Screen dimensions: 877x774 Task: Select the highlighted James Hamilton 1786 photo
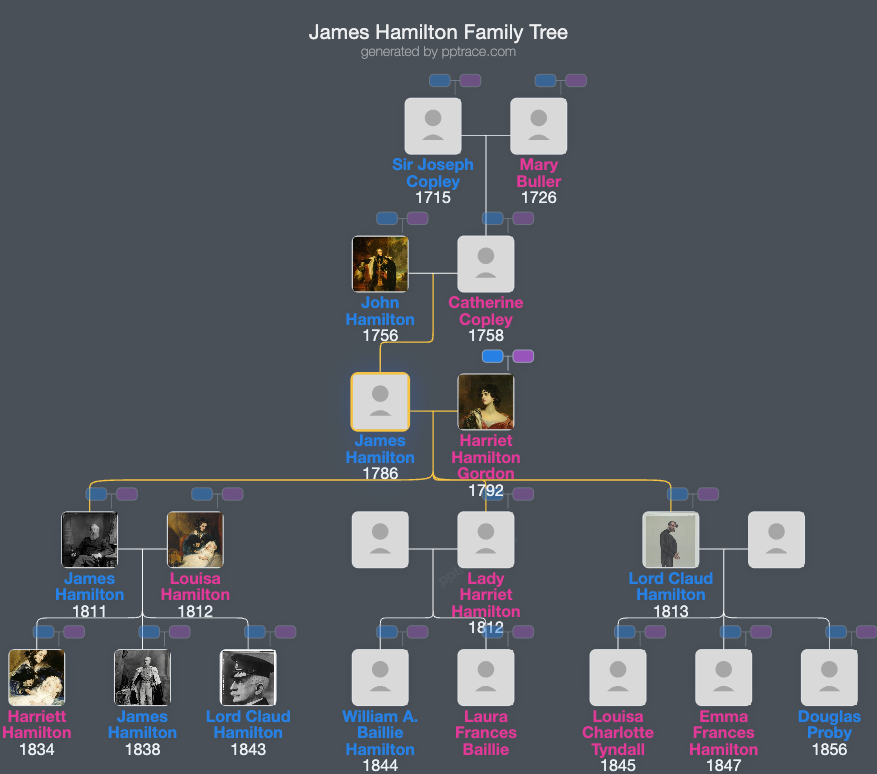tap(380, 400)
